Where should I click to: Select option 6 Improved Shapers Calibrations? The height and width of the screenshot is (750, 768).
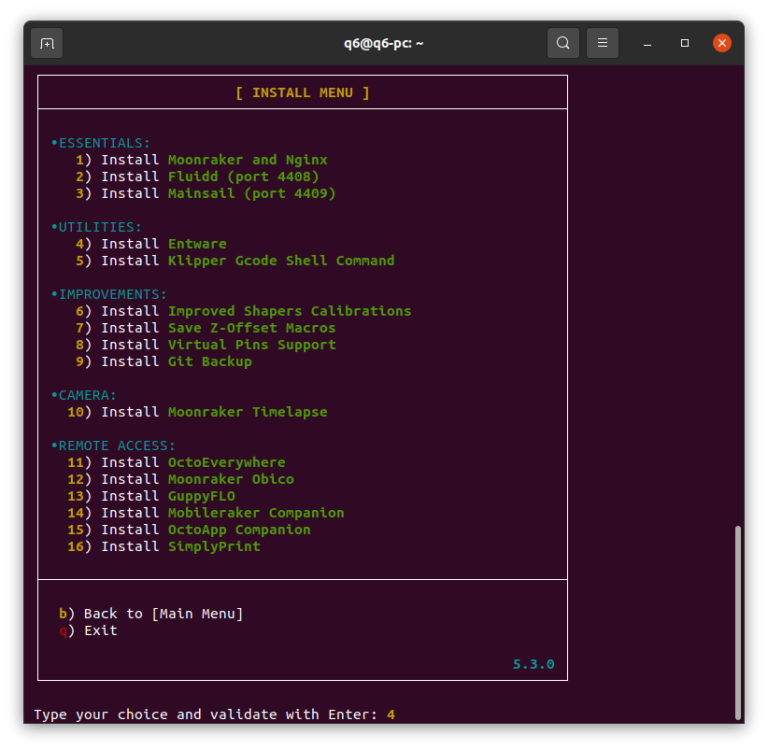coord(243,311)
